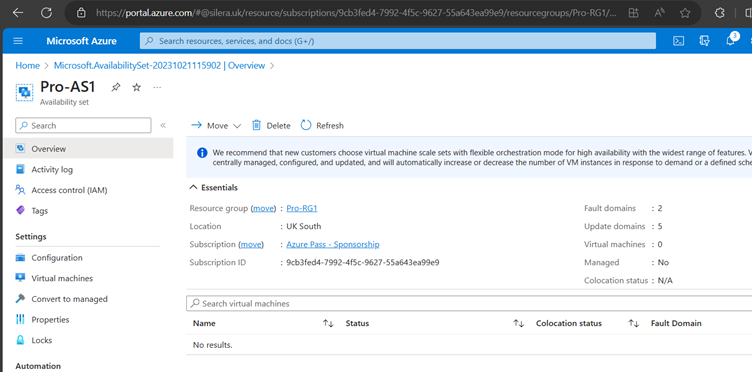
Task: Click the Access control people icon
Action: pos(20,189)
